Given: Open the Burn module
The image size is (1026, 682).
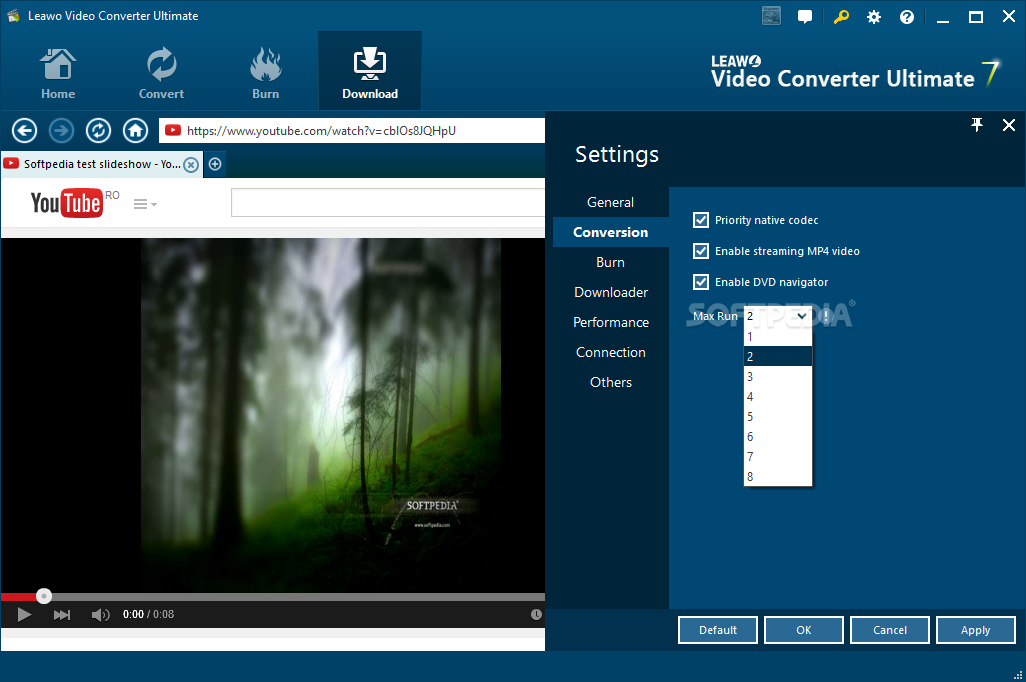Looking at the screenshot, I should 266,73.
